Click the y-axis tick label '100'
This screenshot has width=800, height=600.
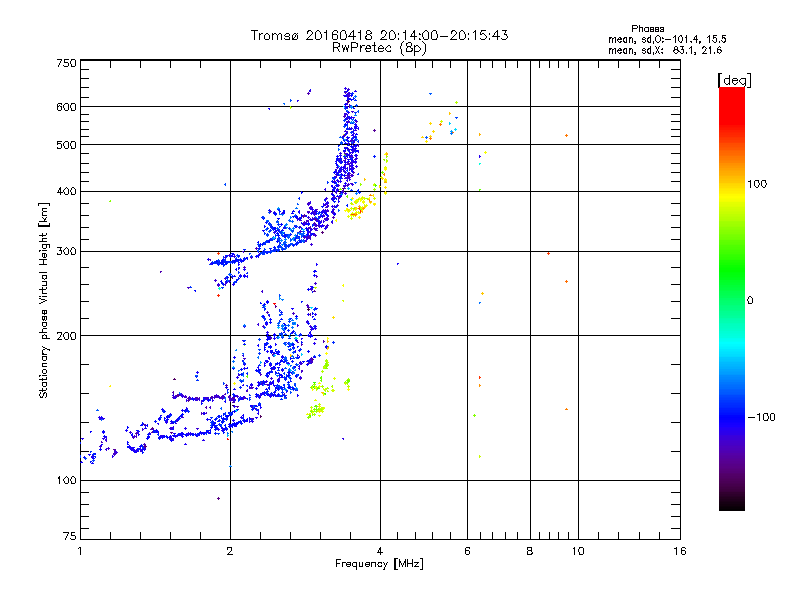[66, 481]
